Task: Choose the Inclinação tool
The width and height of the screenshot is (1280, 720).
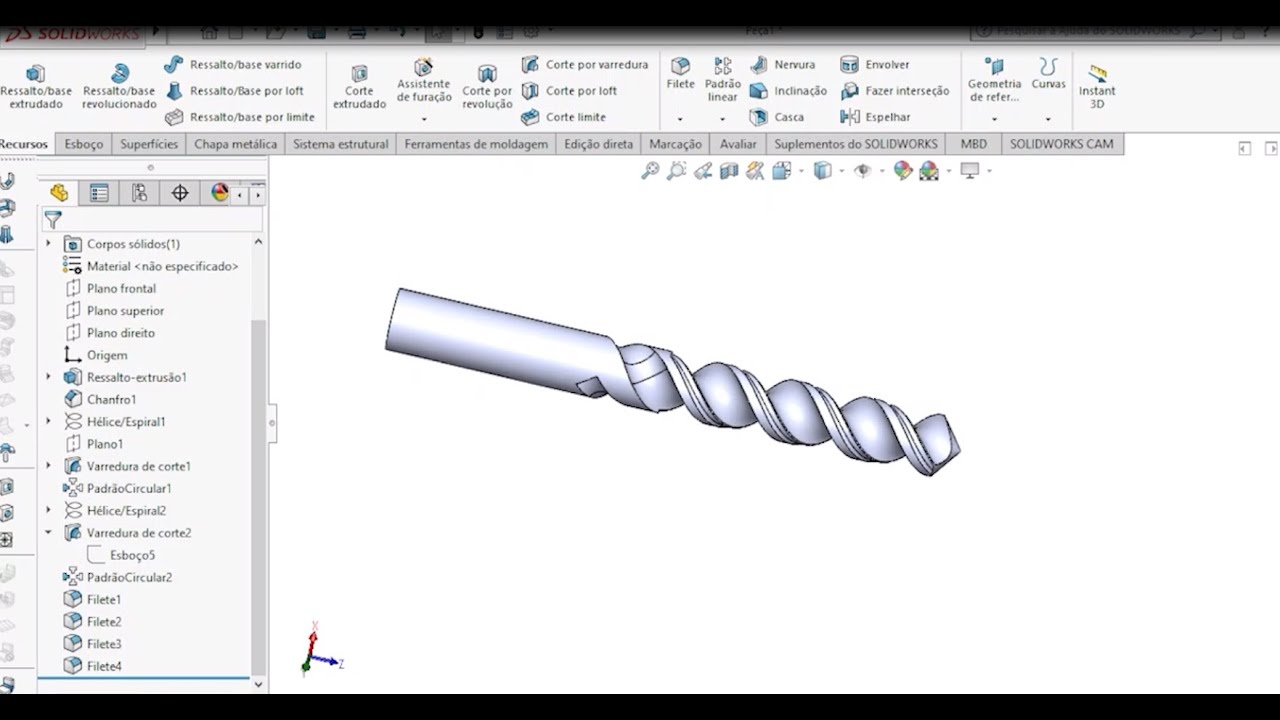Action: pyautogui.click(x=788, y=91)
